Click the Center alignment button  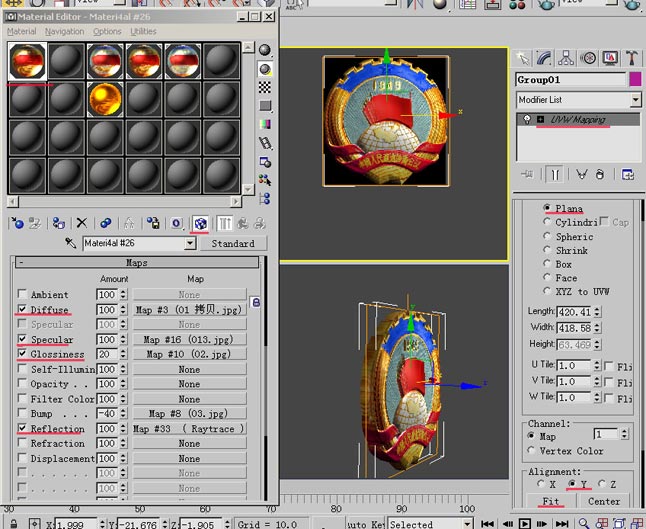pos(604,501)
